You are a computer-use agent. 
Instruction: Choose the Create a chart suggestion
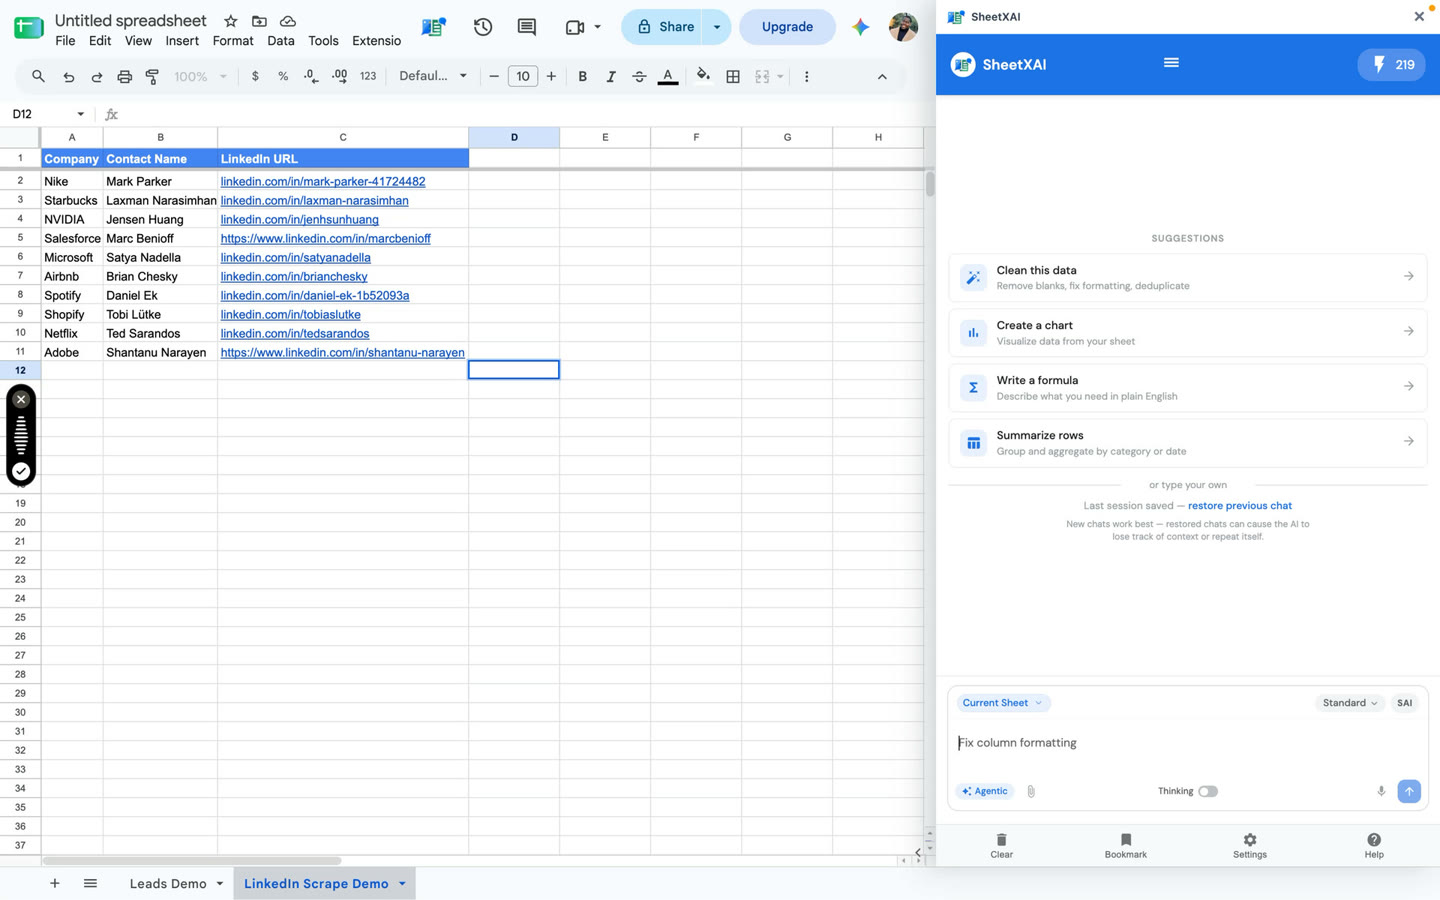click(x=1187, y=332)
